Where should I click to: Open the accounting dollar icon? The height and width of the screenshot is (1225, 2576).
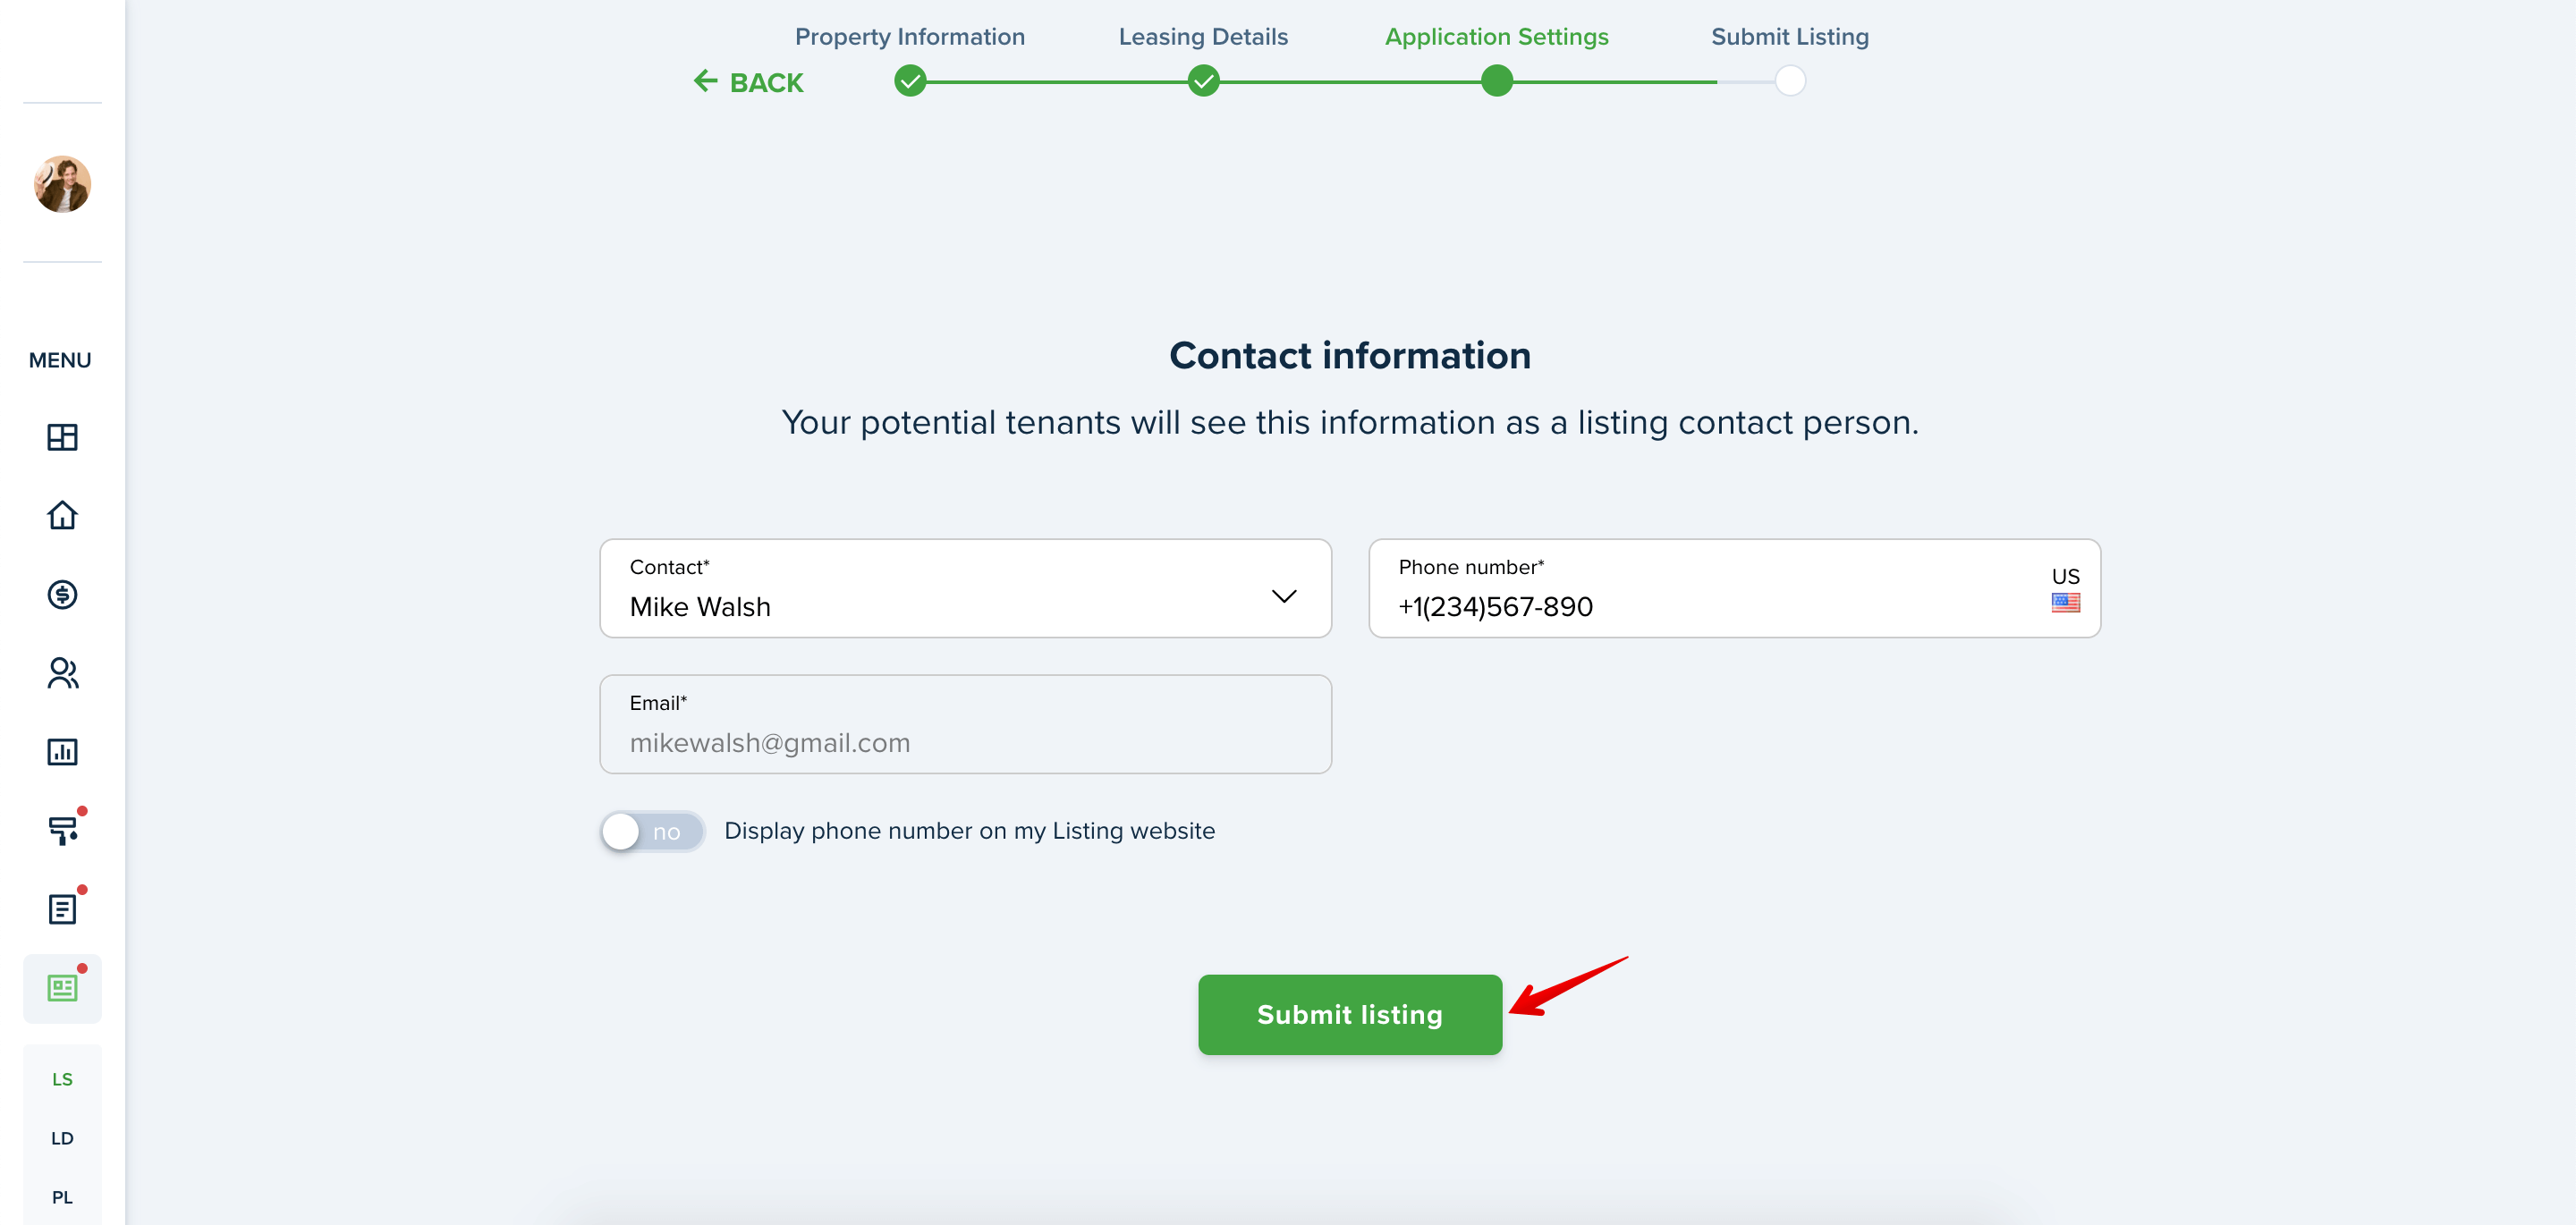62,594
